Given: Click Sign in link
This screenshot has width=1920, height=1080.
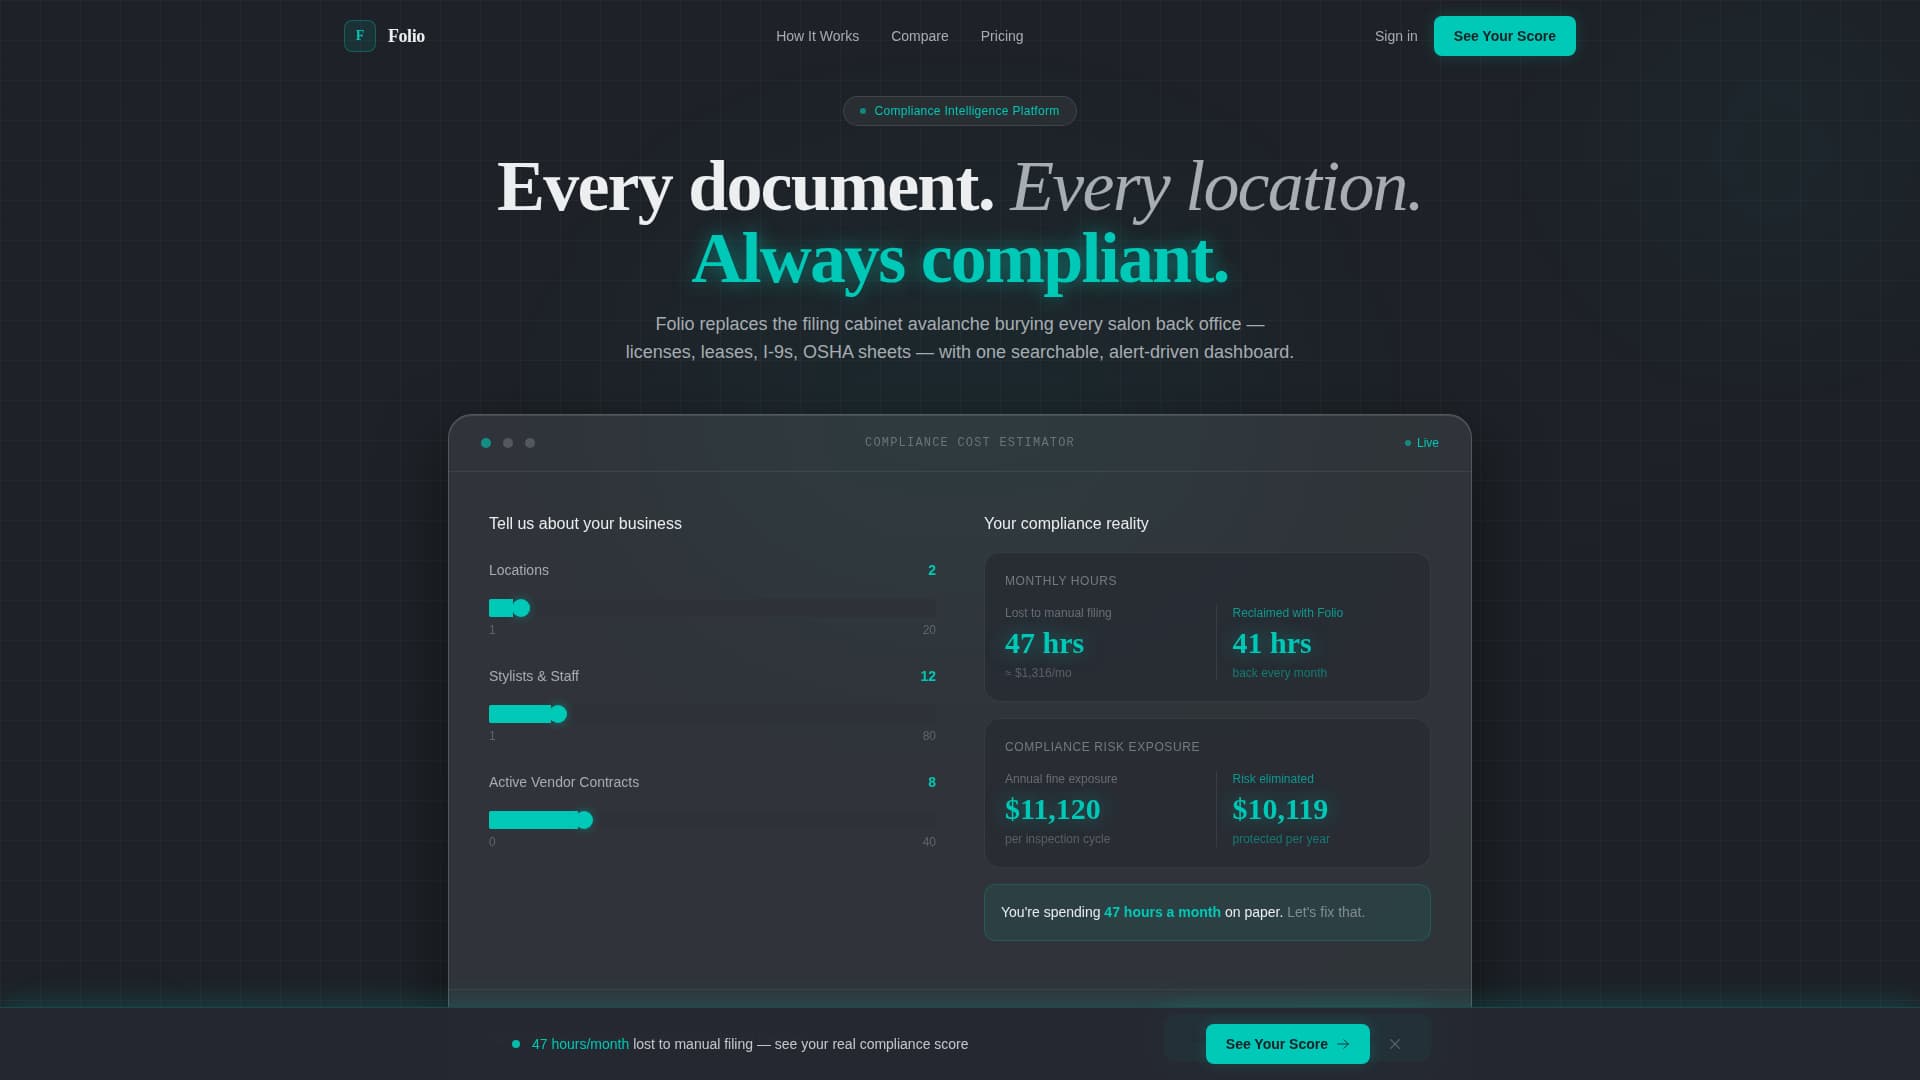Looking at the screenshot, I should [1396, 36].
